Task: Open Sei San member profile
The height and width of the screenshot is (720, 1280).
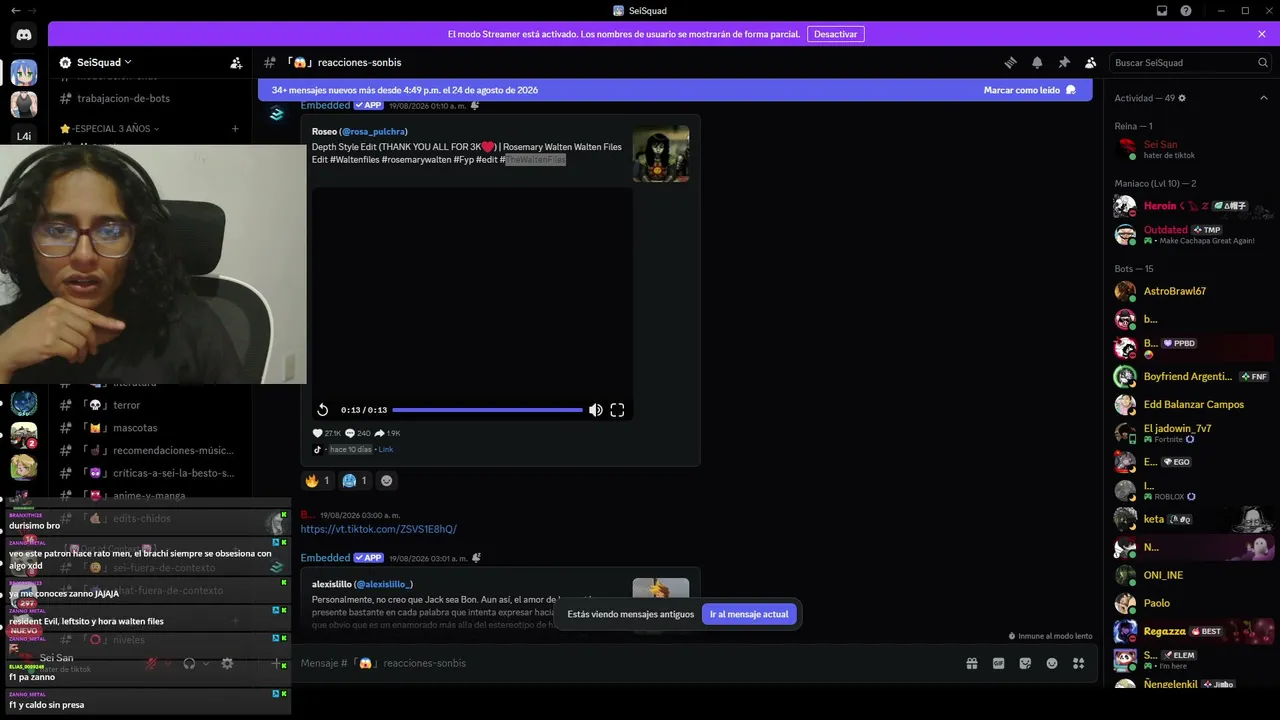Action: click(1192, 149)
